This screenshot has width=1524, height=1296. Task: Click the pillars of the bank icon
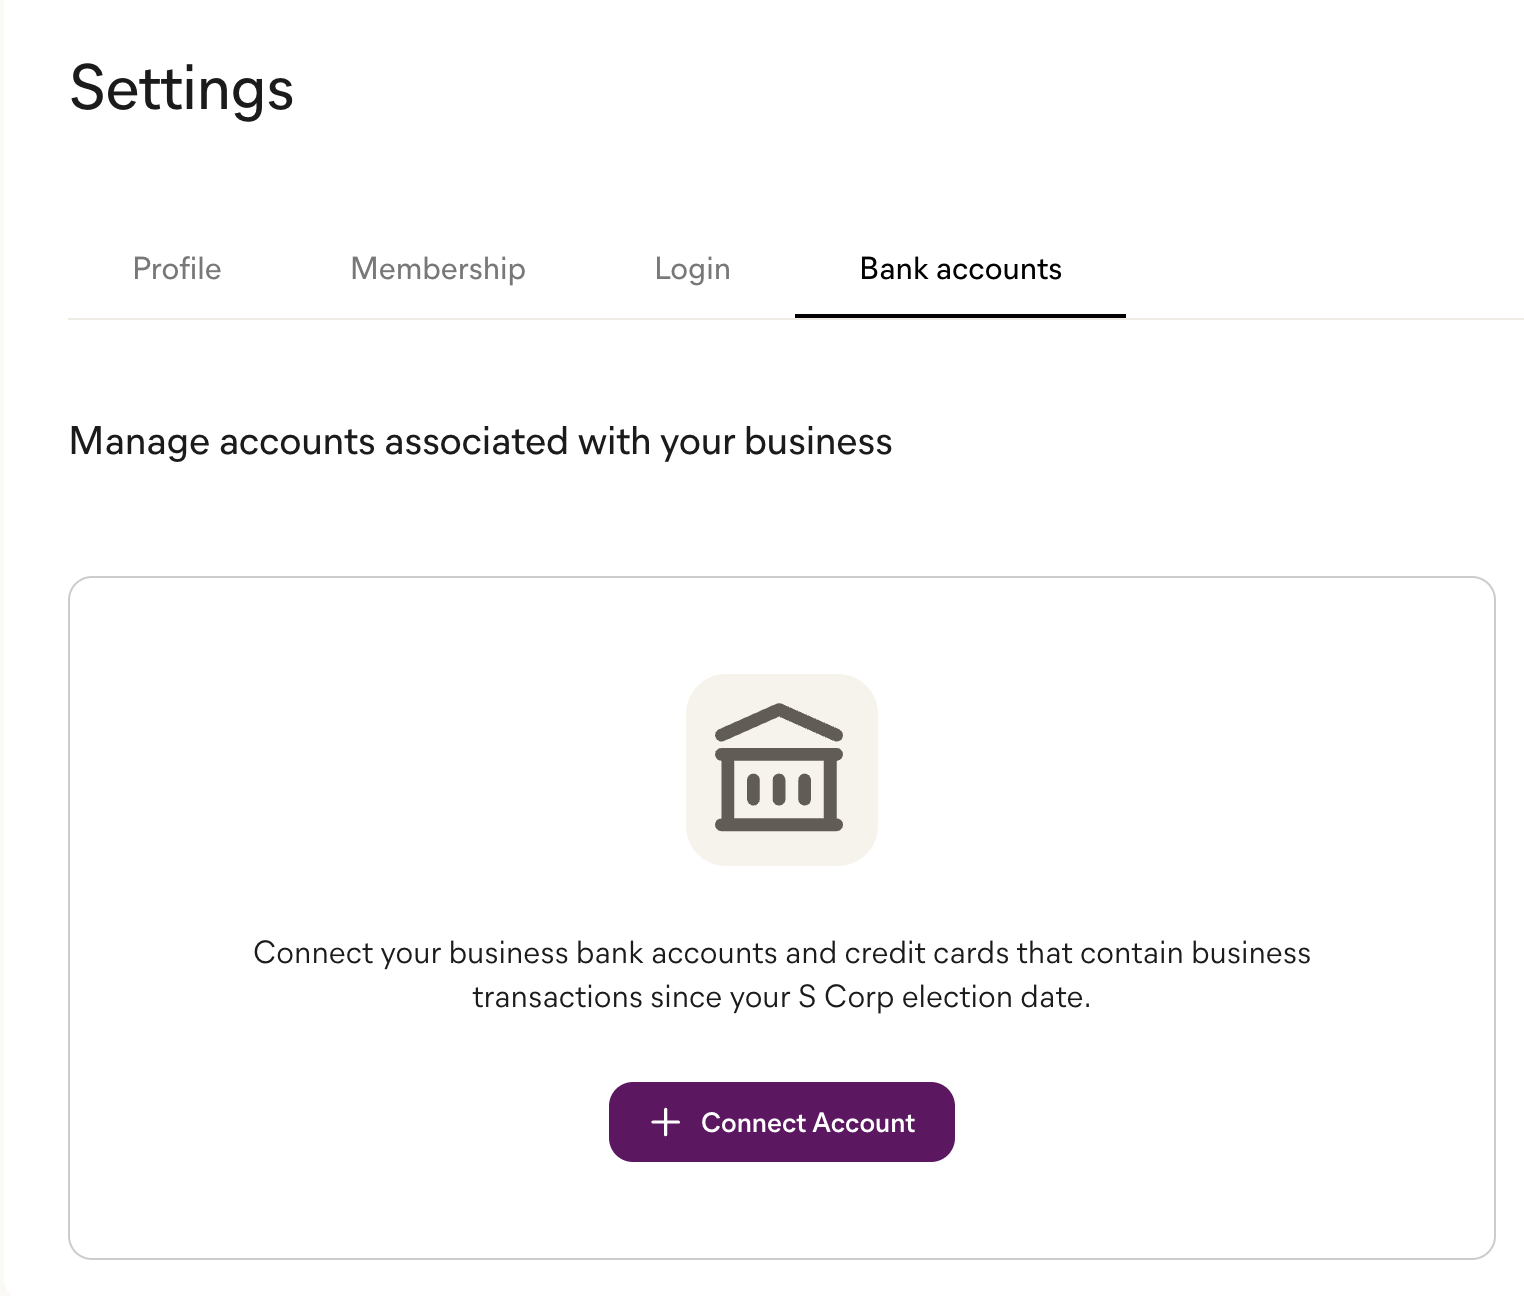tap(779, 789)
